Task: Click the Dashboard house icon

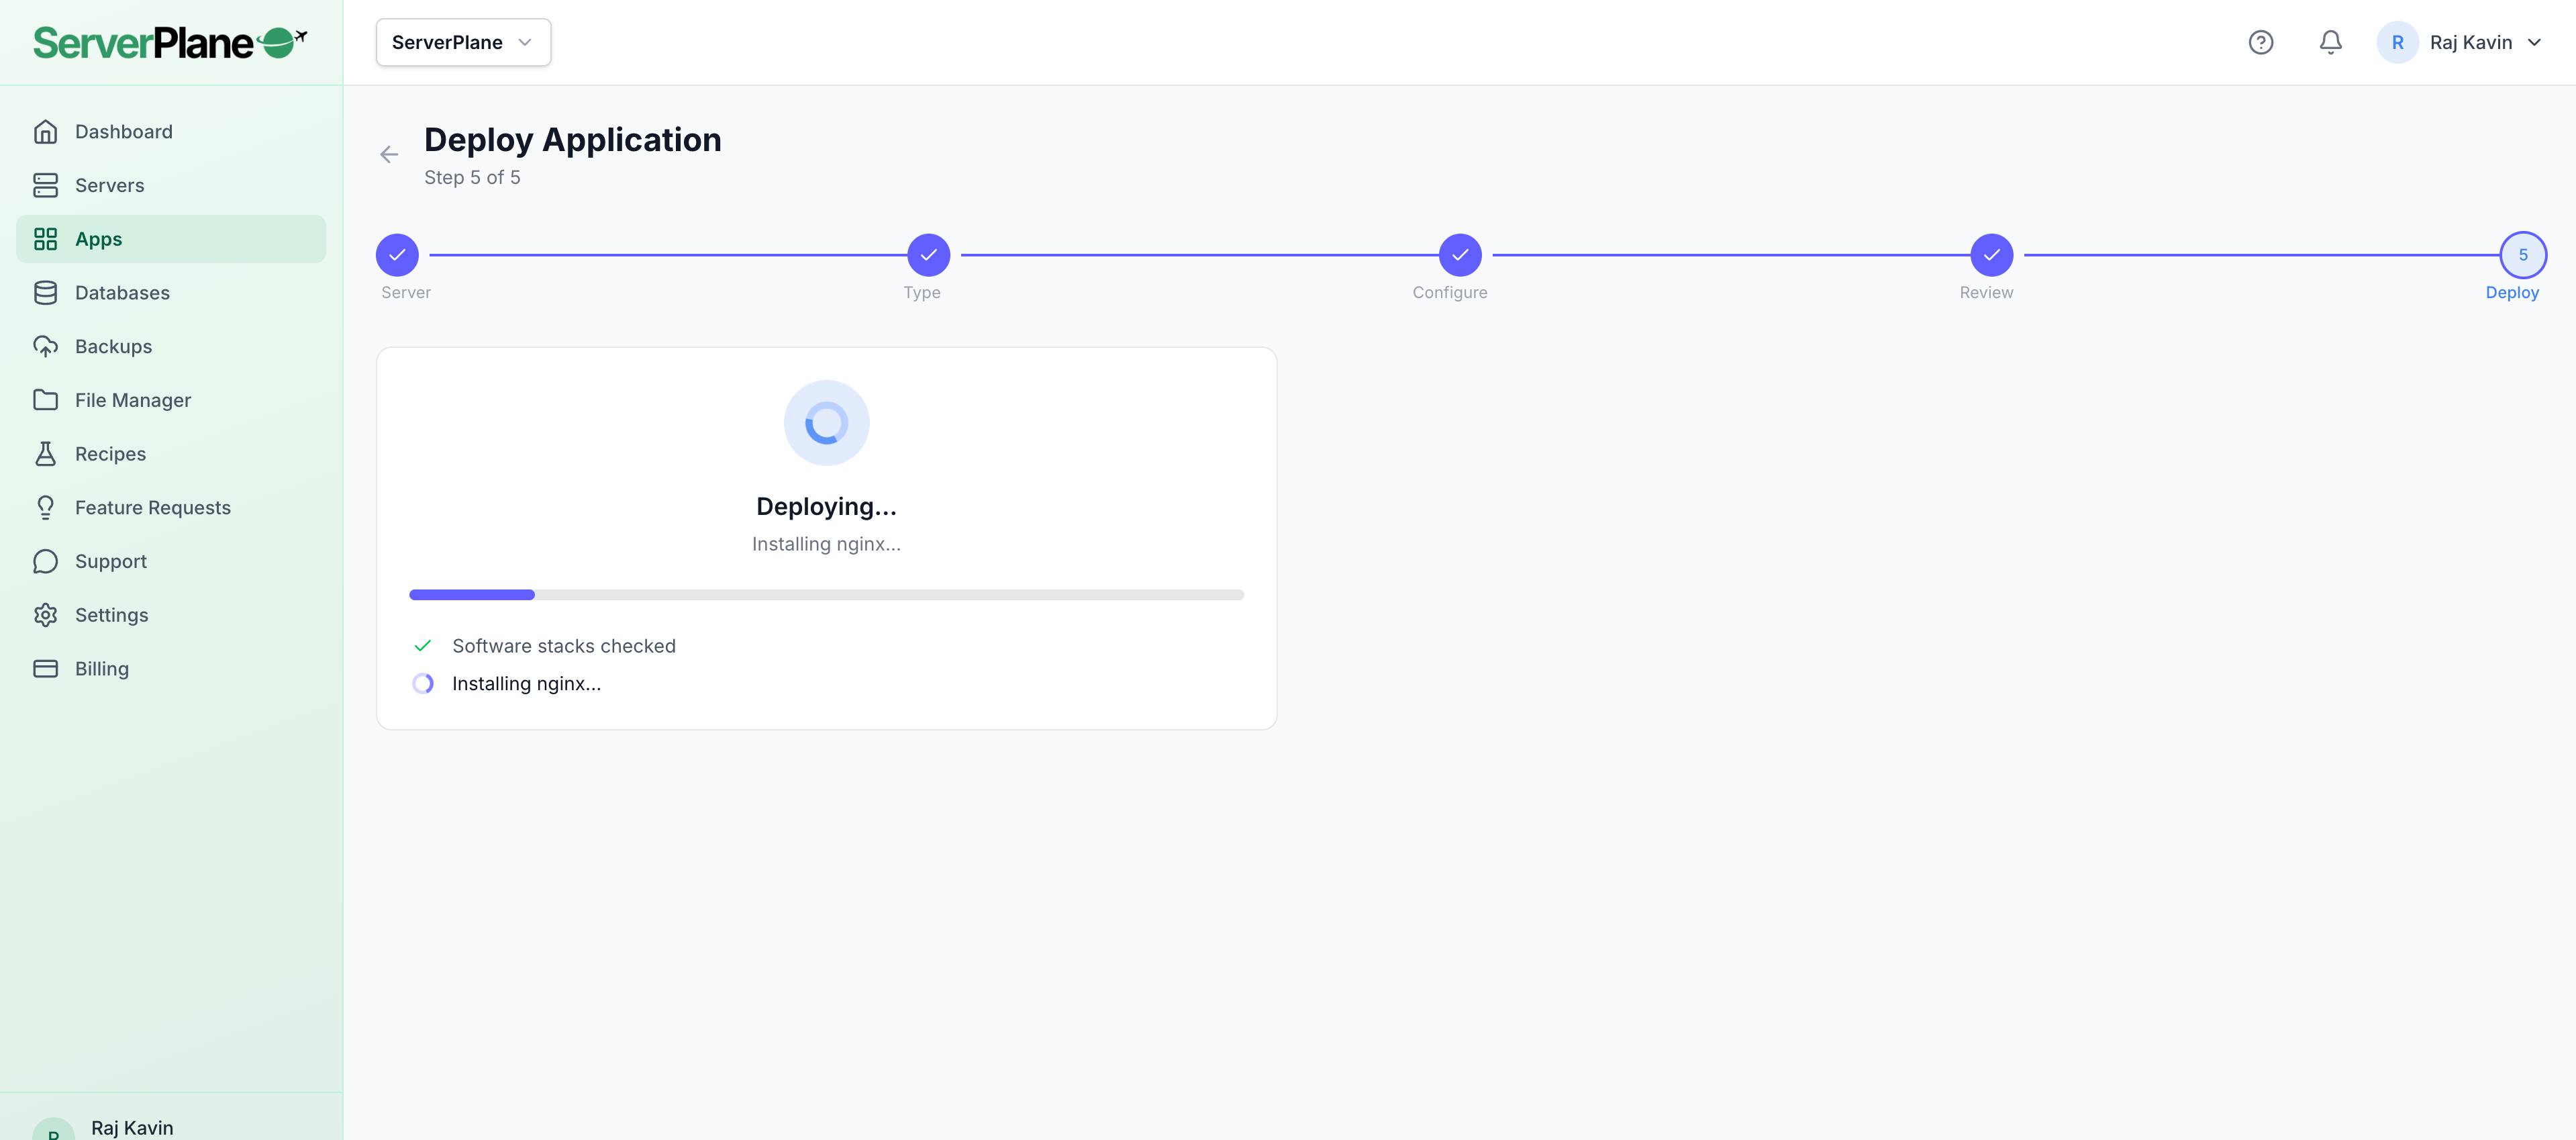Action: (x=45, y=131)
